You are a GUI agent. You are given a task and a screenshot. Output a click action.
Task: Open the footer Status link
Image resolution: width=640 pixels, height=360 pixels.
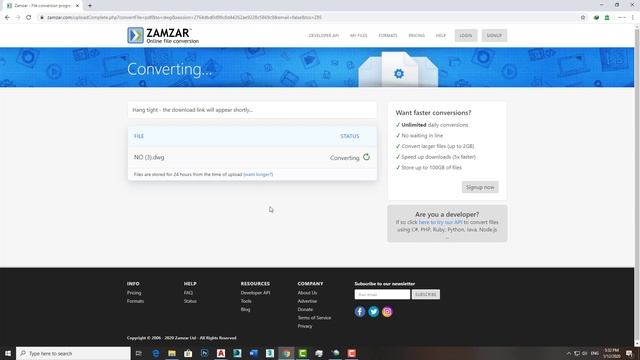click(190, 301)
